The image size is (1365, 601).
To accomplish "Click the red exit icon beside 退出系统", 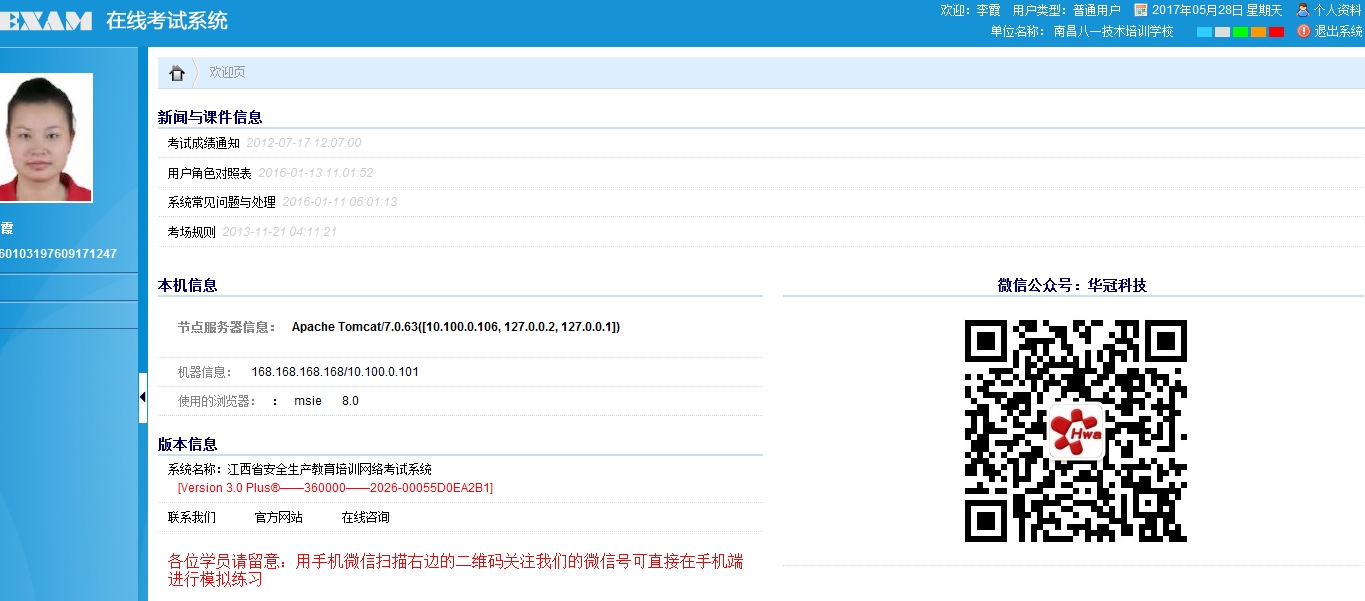I will (1303, 31).
